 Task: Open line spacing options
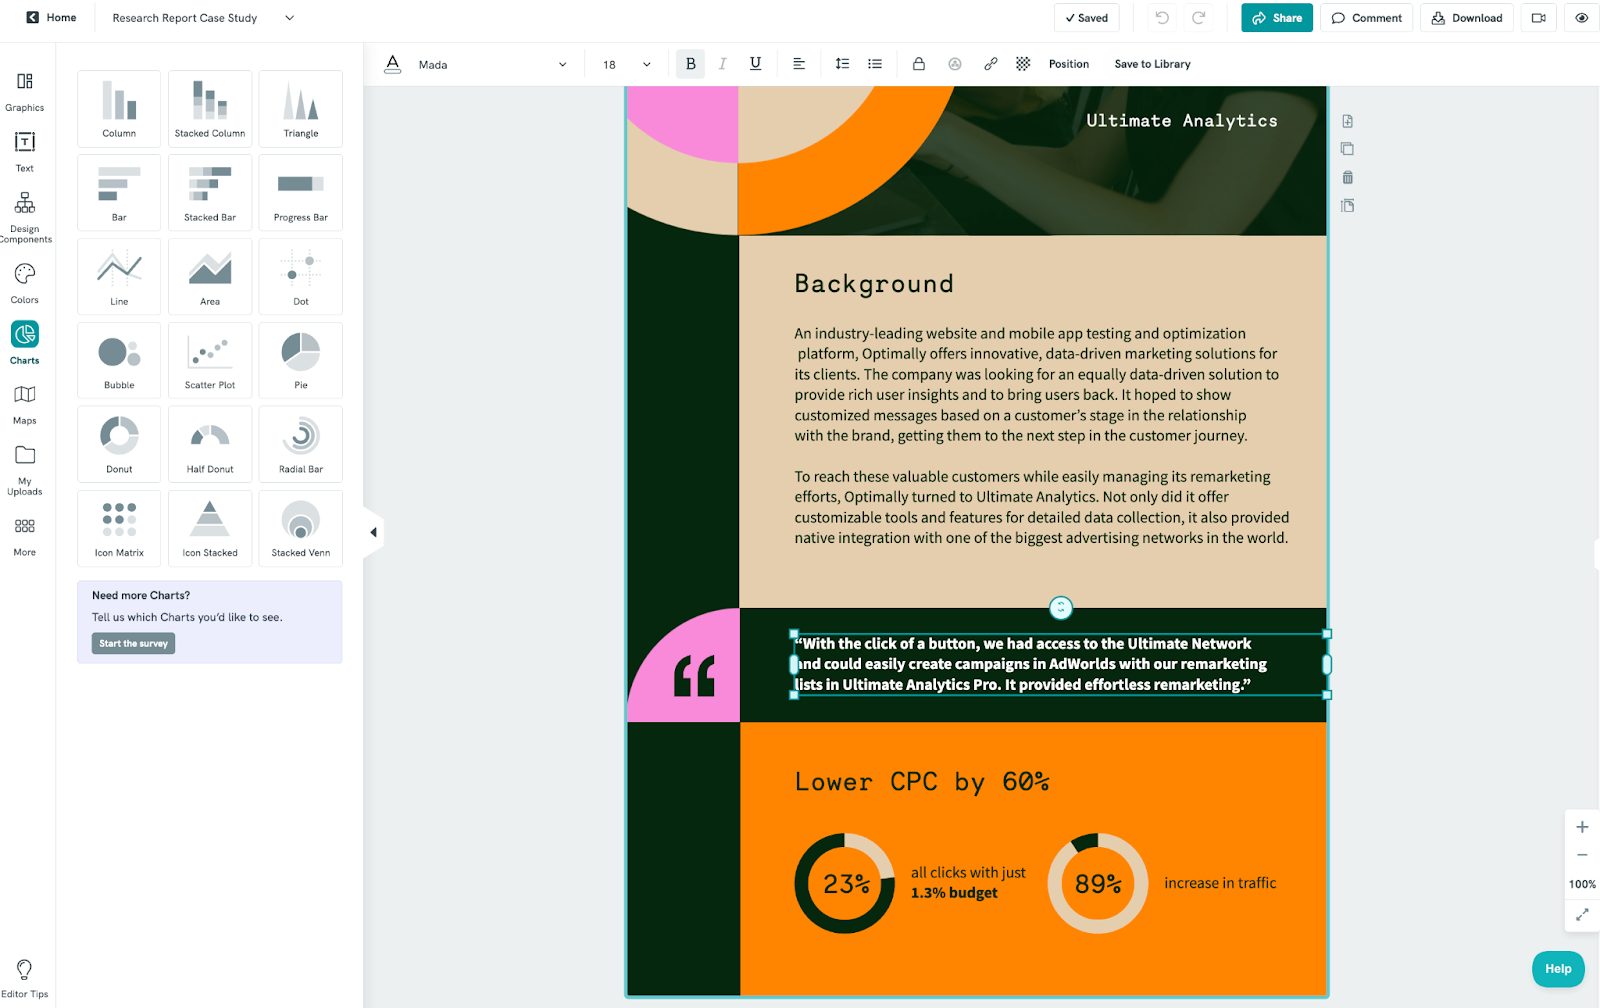click(842, 64)
